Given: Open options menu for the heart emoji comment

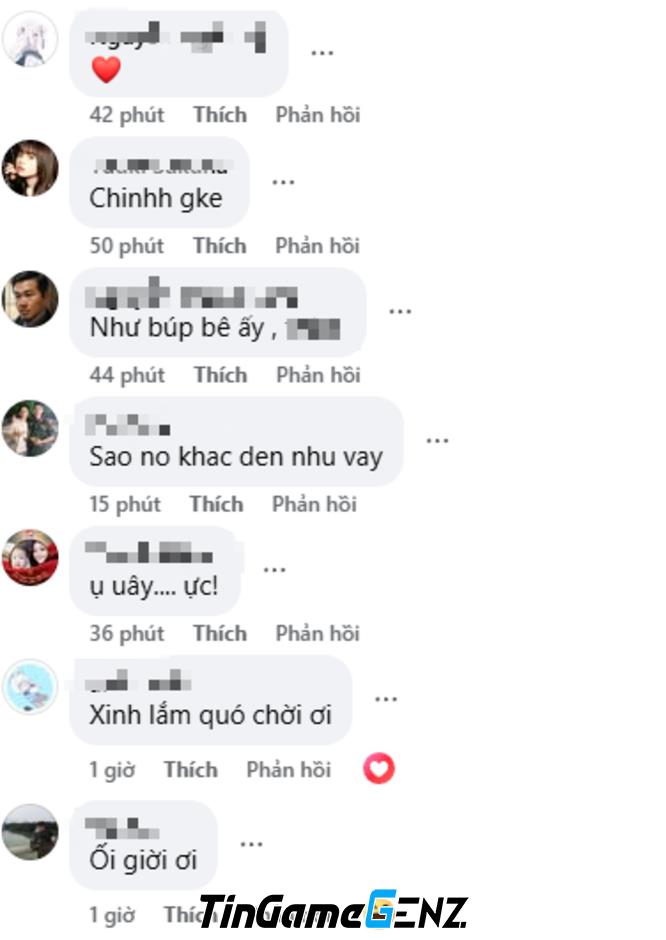Looking at the screenshot, I should pos(322,53).
